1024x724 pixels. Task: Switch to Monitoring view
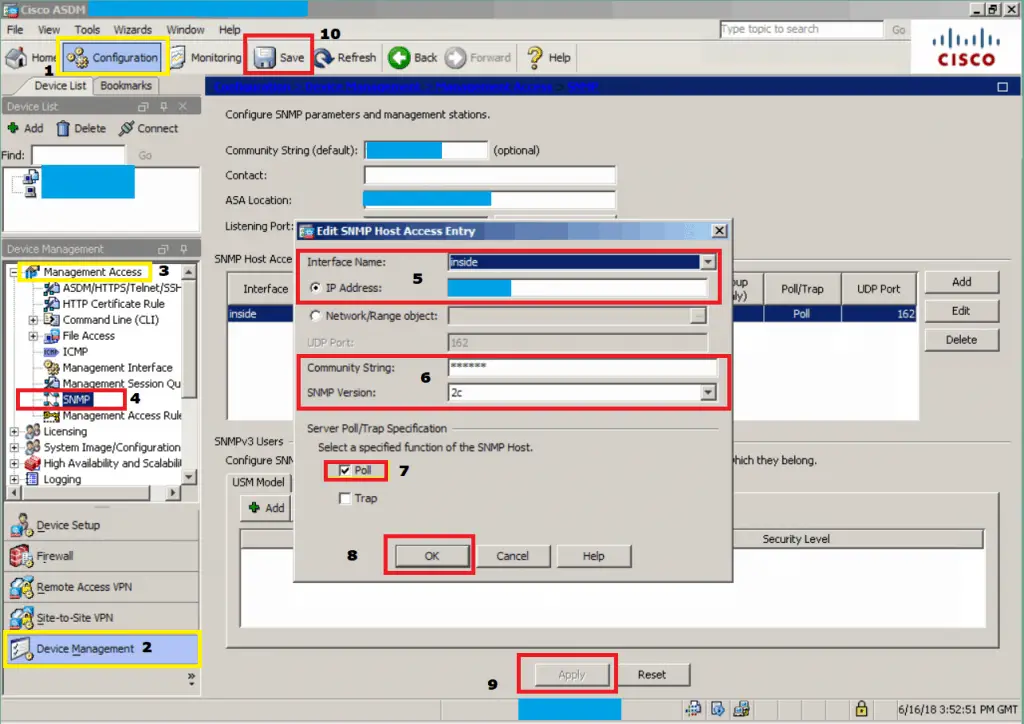pos(206,57)
